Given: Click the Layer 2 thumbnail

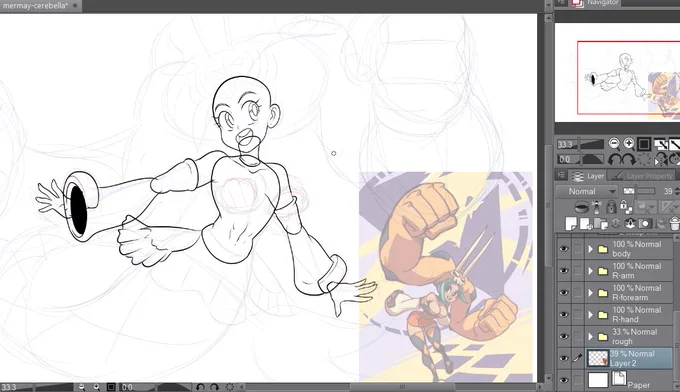Looking at the screenshot, I should [x=598, y=358].
